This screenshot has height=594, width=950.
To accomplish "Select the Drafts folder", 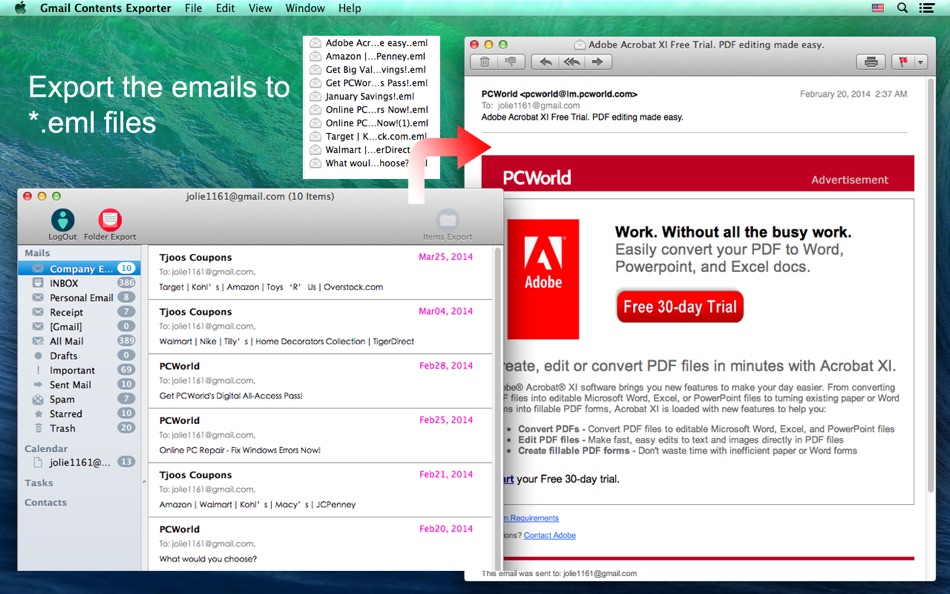I will 79,356.
